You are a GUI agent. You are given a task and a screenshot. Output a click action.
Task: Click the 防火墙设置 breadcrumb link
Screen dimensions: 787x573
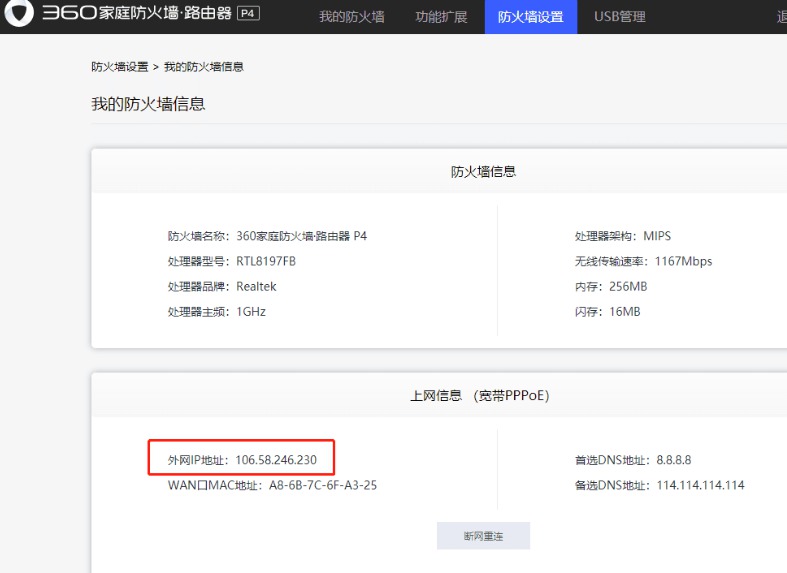119,67
